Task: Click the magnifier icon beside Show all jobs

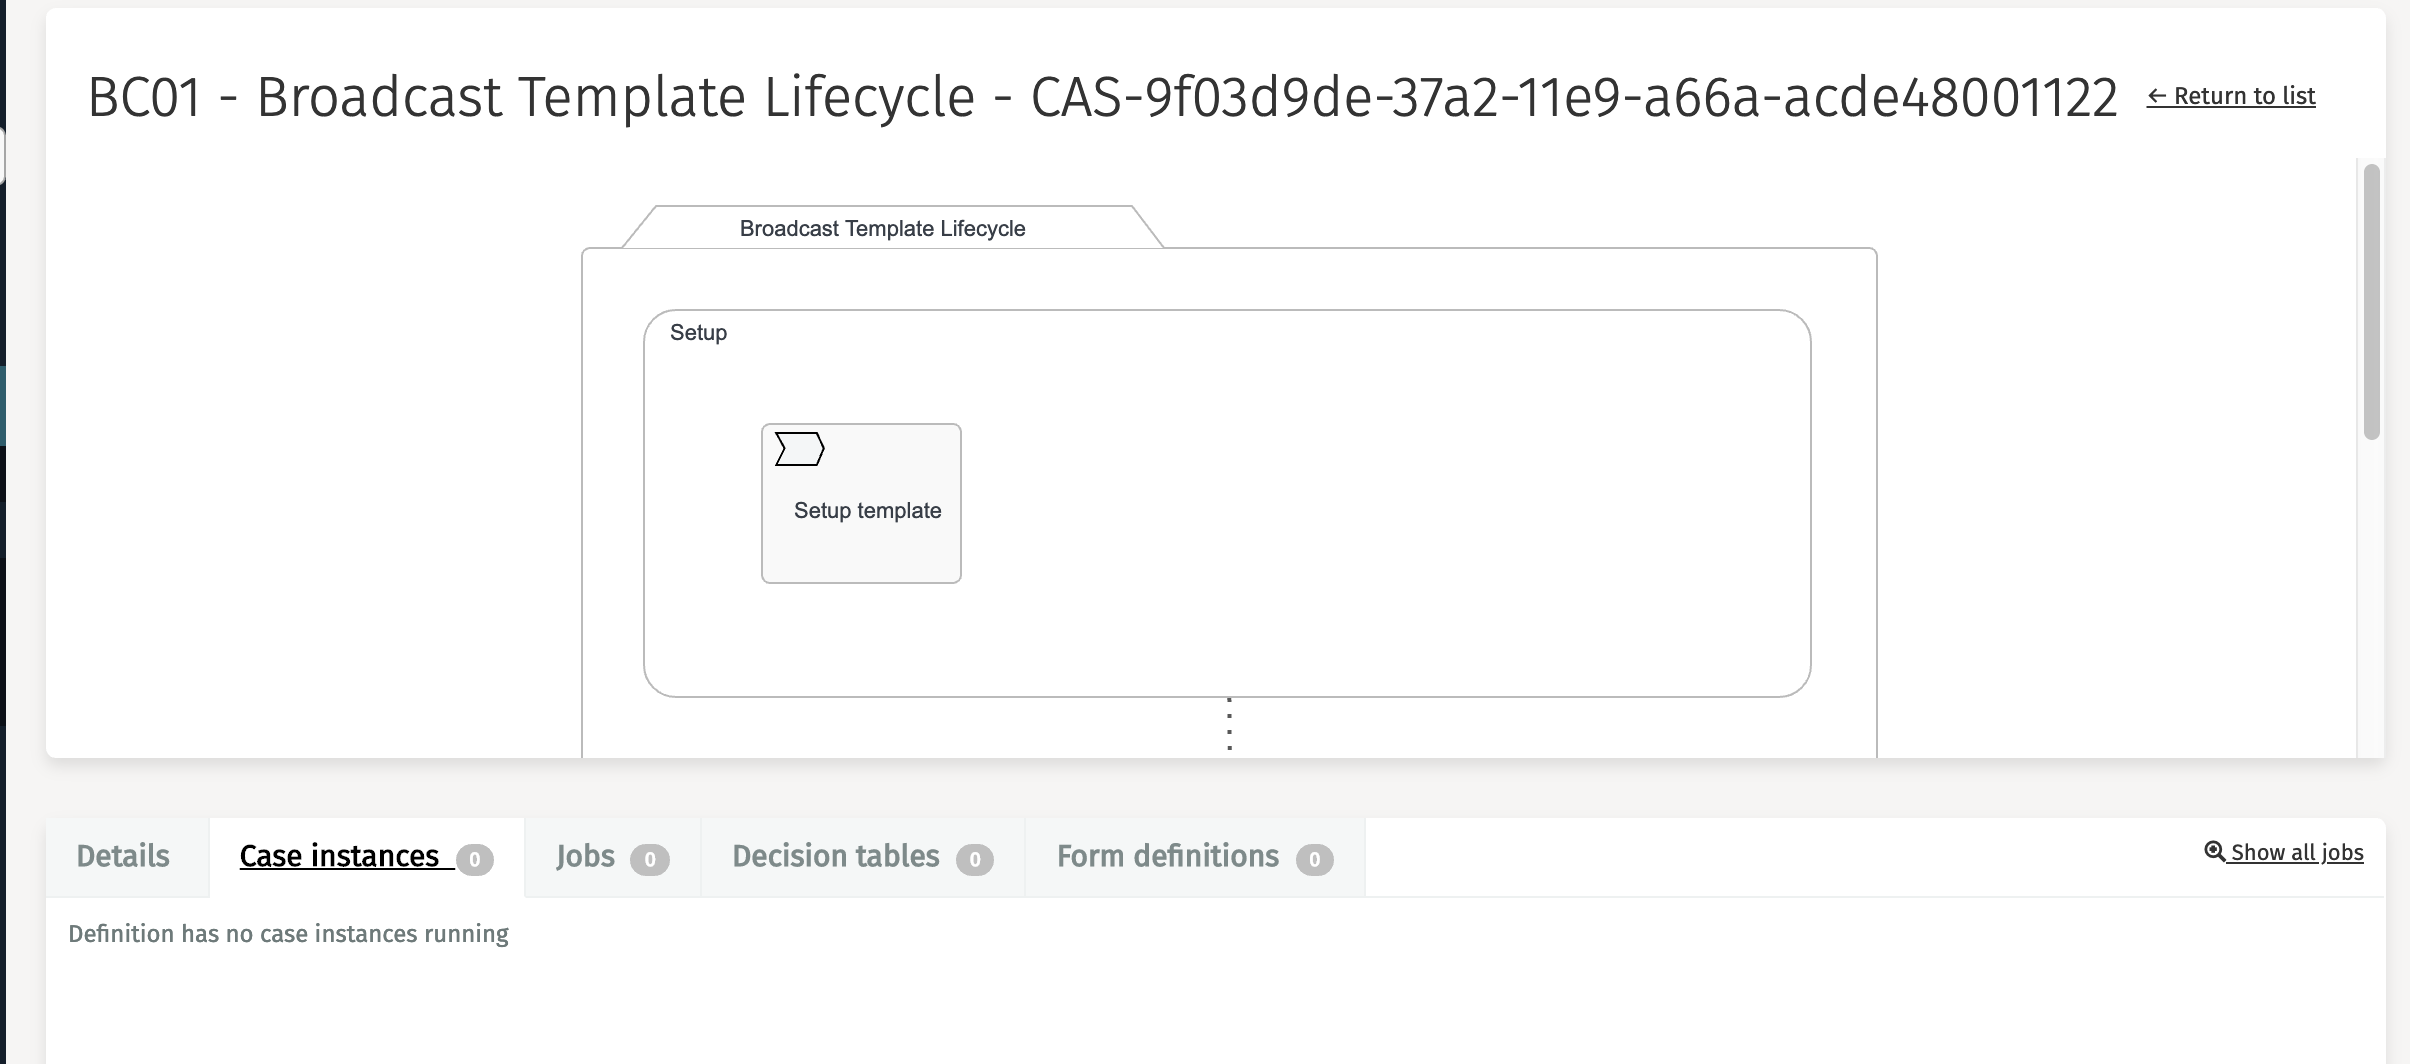Action: tap(2215, 851)
